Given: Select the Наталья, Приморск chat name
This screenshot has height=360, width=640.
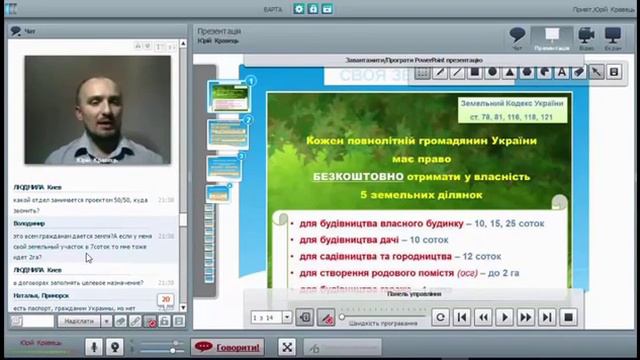Looking at the screenshot, I should tap(41, 295).
